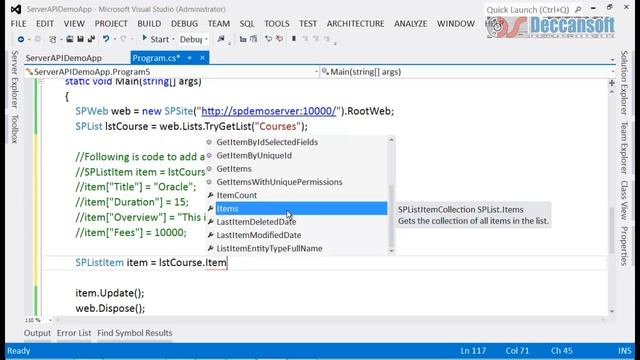Pin the Program.cs tab
This screenshot has height=360, width=640.
[190, 58]
